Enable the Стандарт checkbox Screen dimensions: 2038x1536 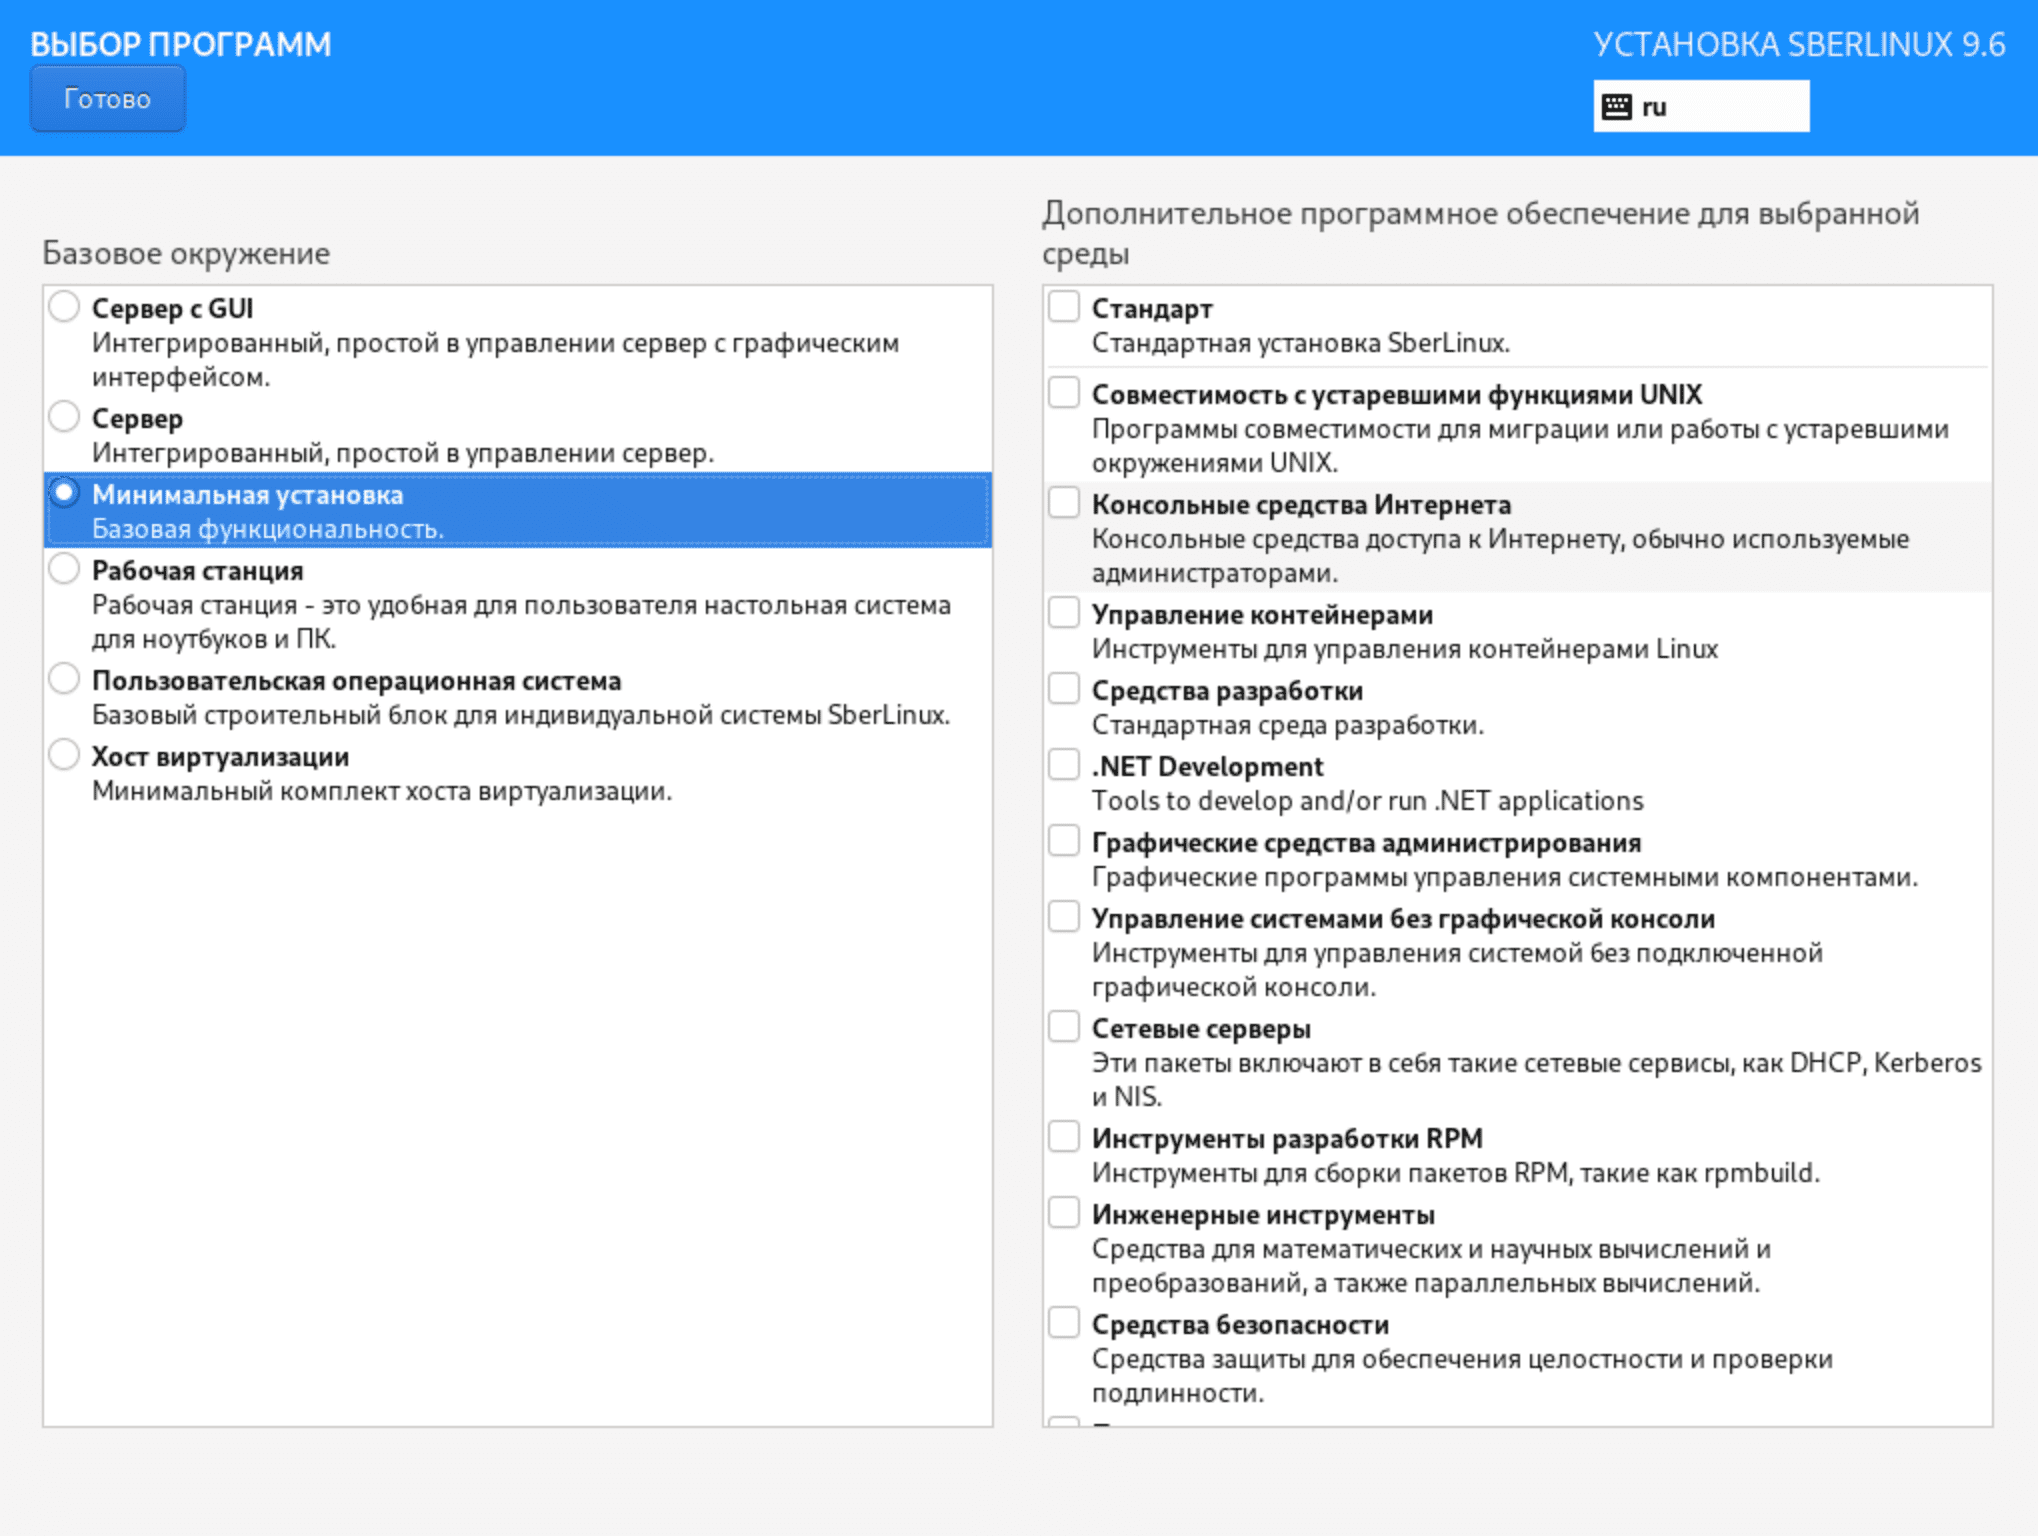[1064, 307]
